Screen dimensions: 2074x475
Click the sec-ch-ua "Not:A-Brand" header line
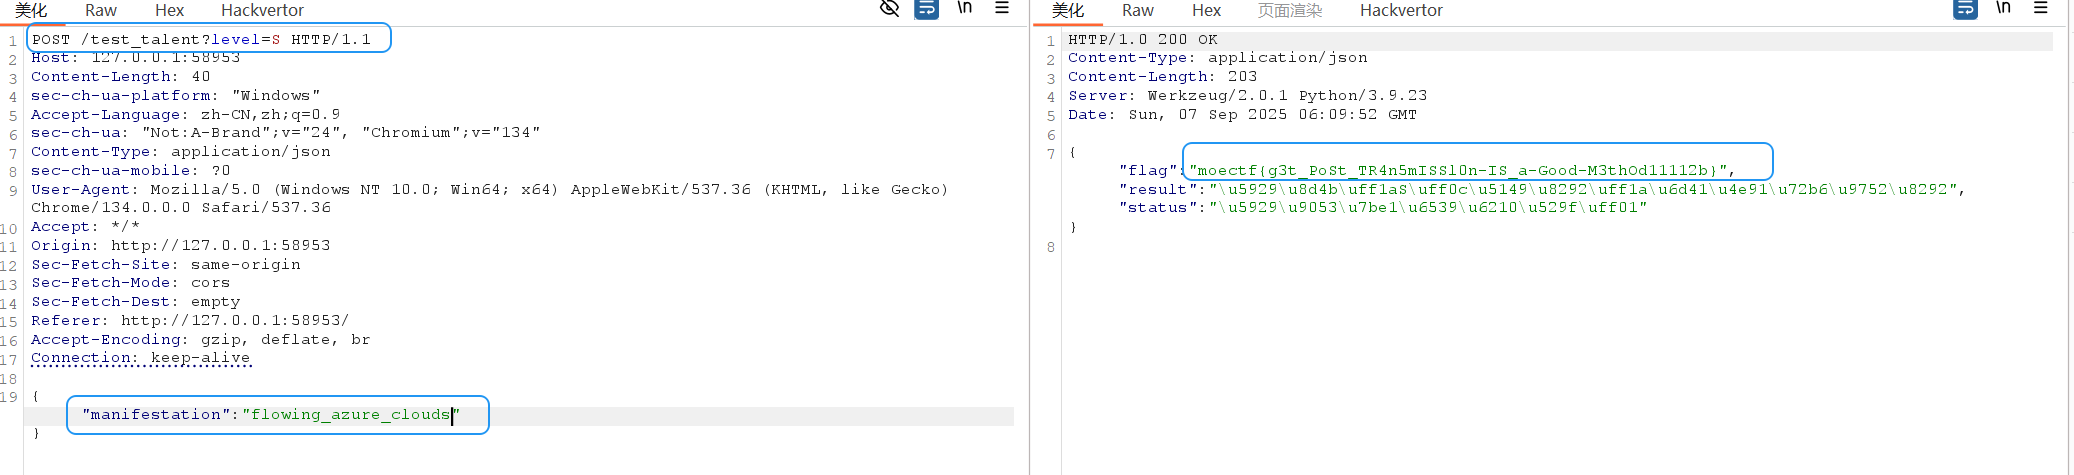(285, 133)
